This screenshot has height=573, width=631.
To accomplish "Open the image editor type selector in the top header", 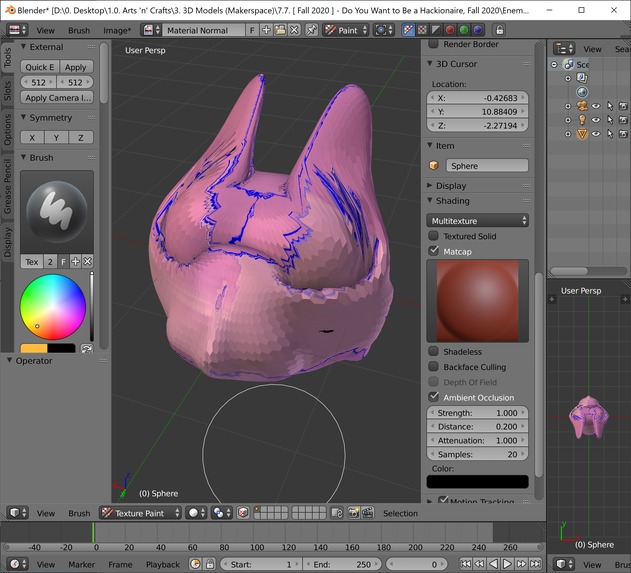I will 18,30.
